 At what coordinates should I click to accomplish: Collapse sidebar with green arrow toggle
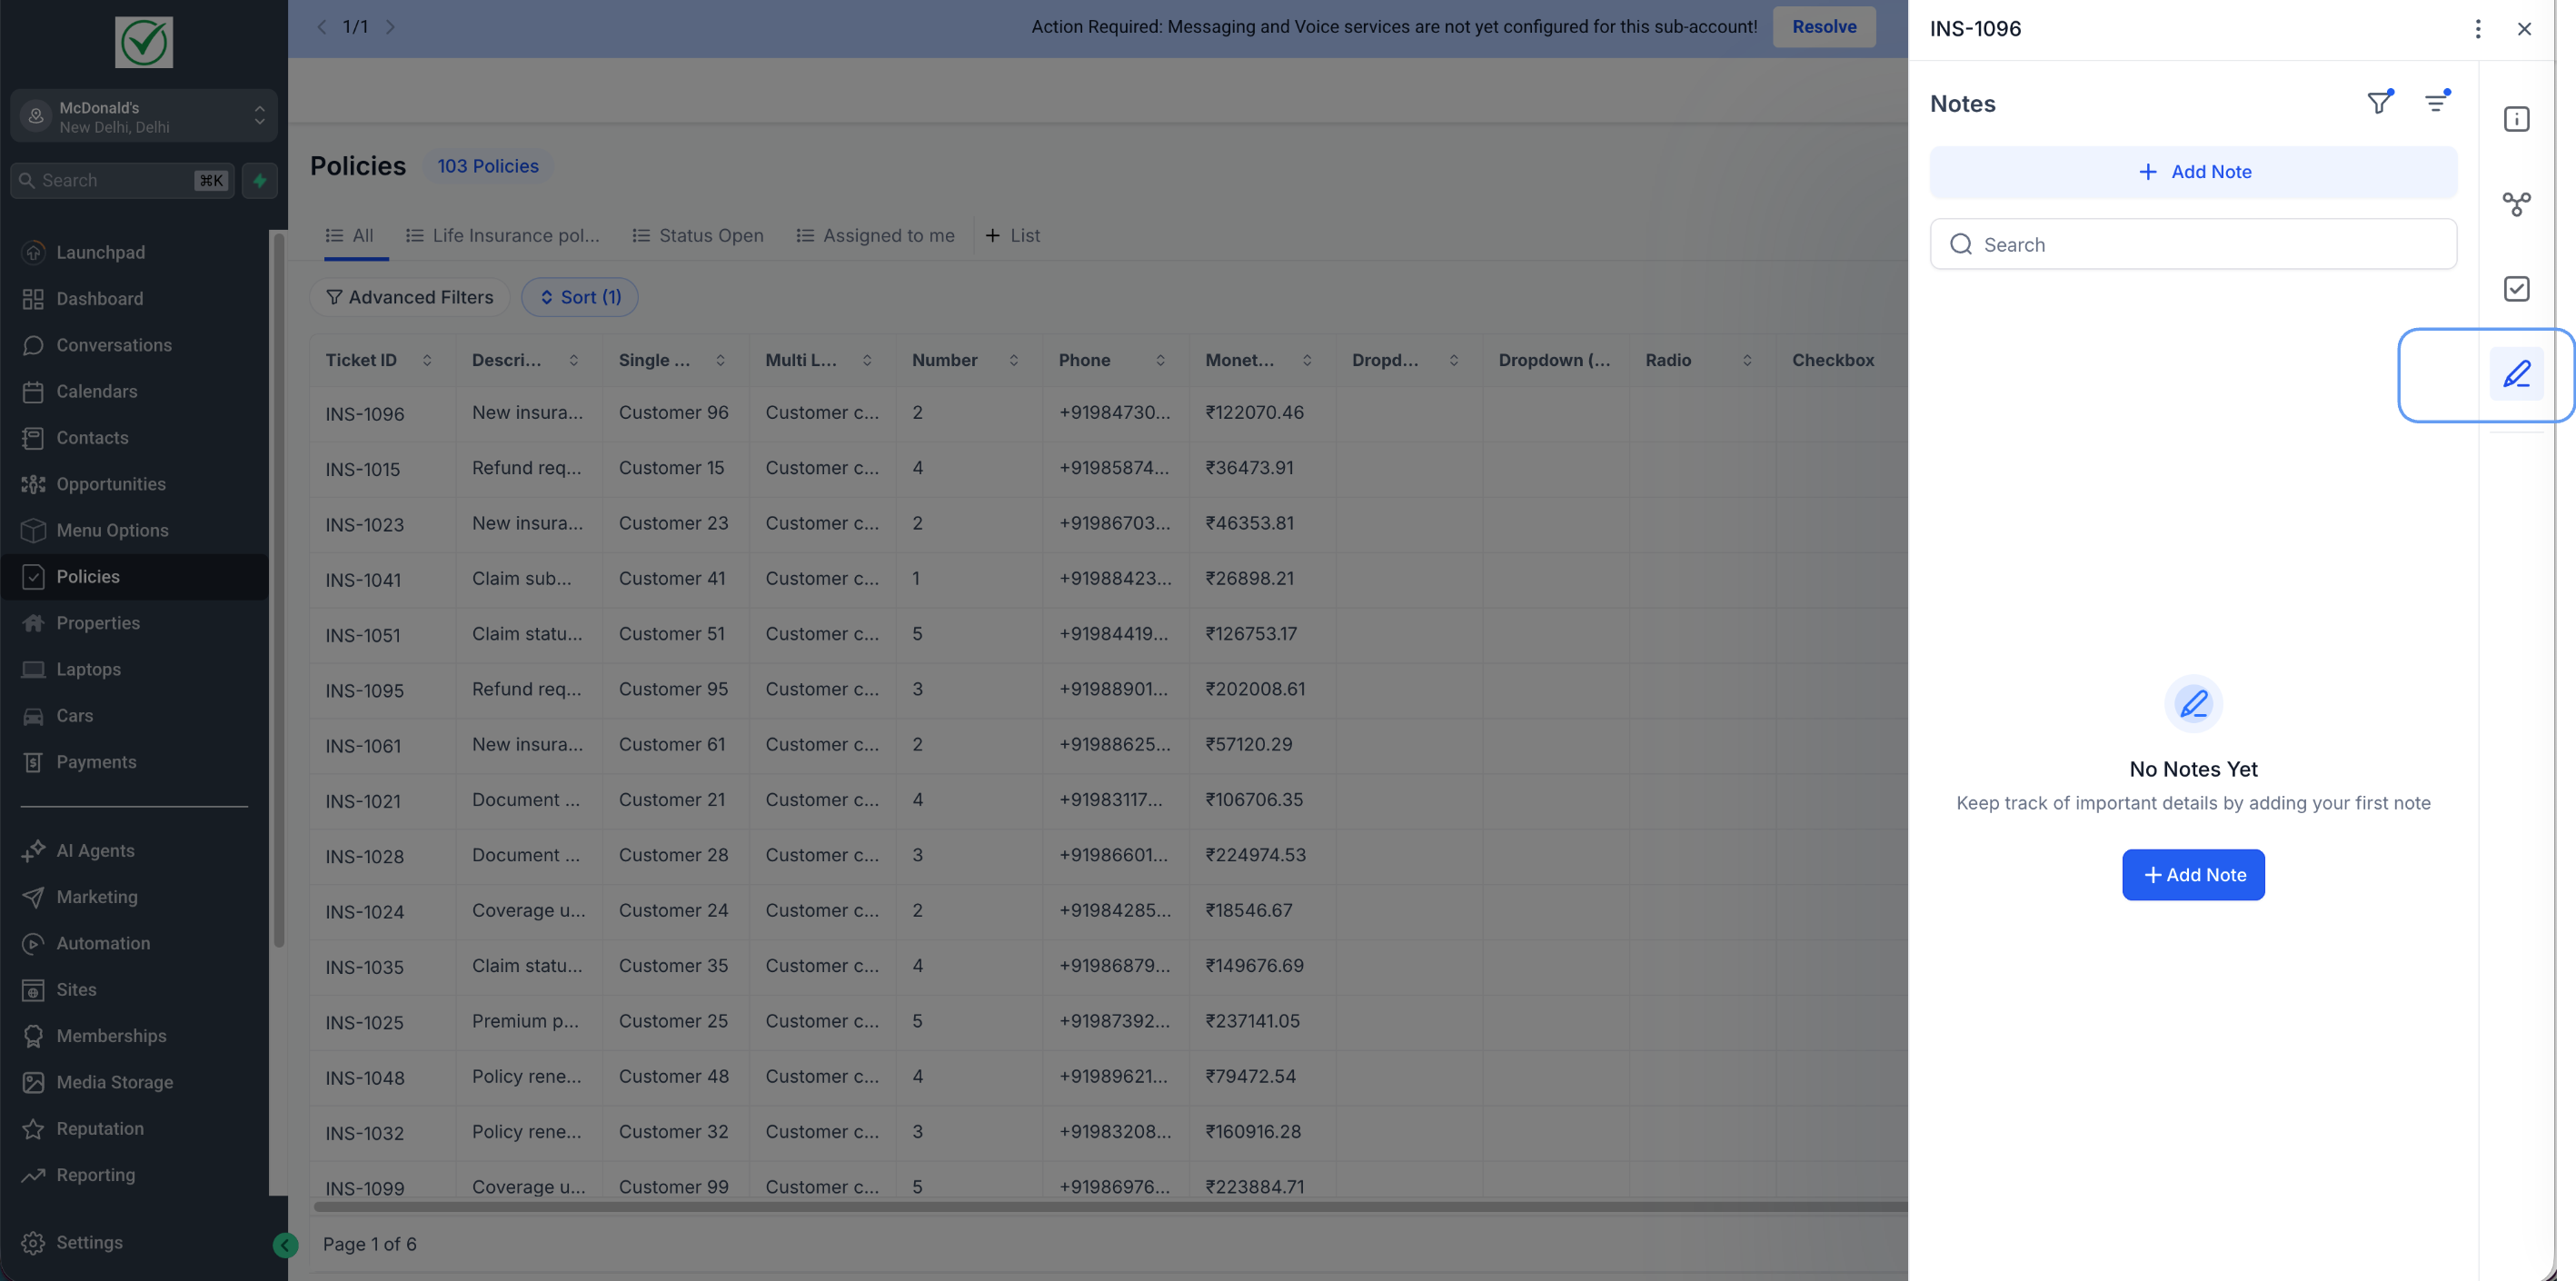(x=285, y=1245)
